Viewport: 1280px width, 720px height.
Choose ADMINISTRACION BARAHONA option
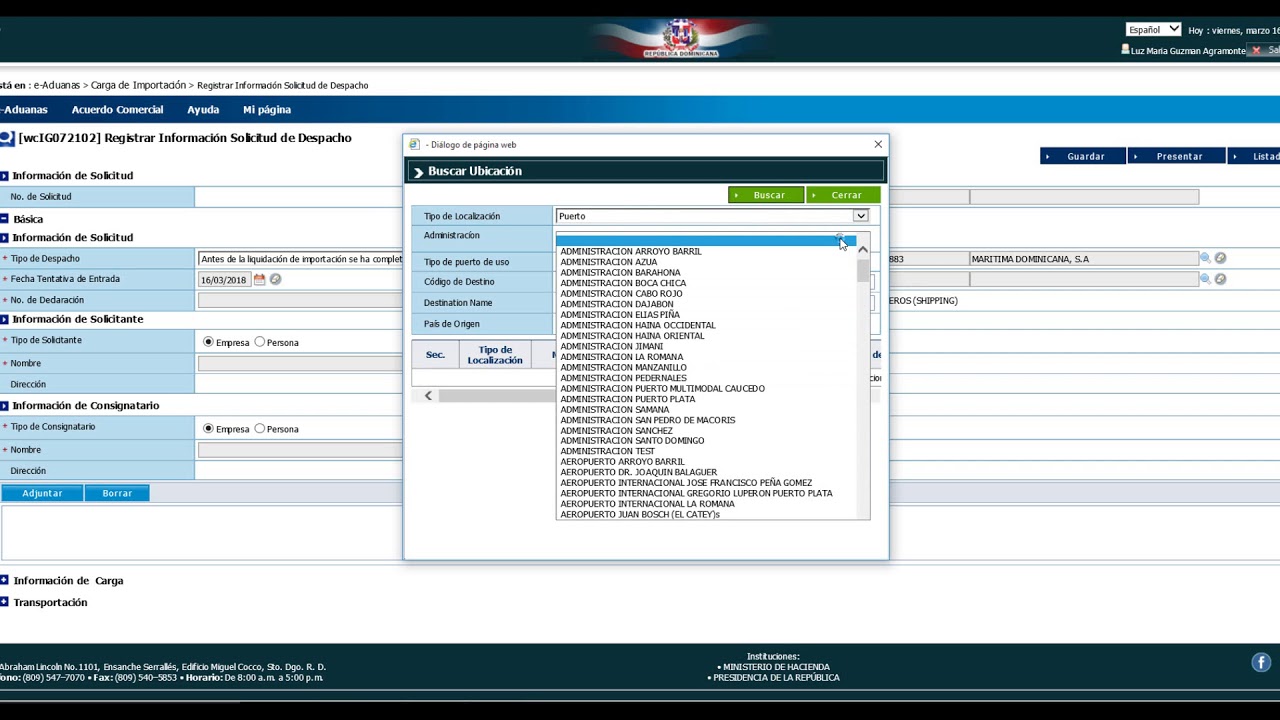click(x=620, y=273)
